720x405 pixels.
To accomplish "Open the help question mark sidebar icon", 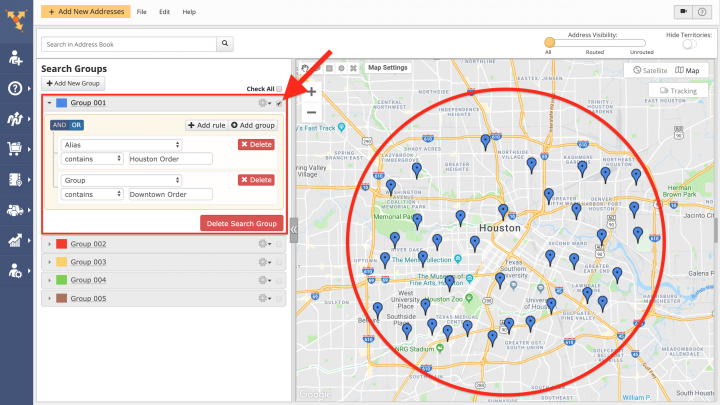I will 15,88.
